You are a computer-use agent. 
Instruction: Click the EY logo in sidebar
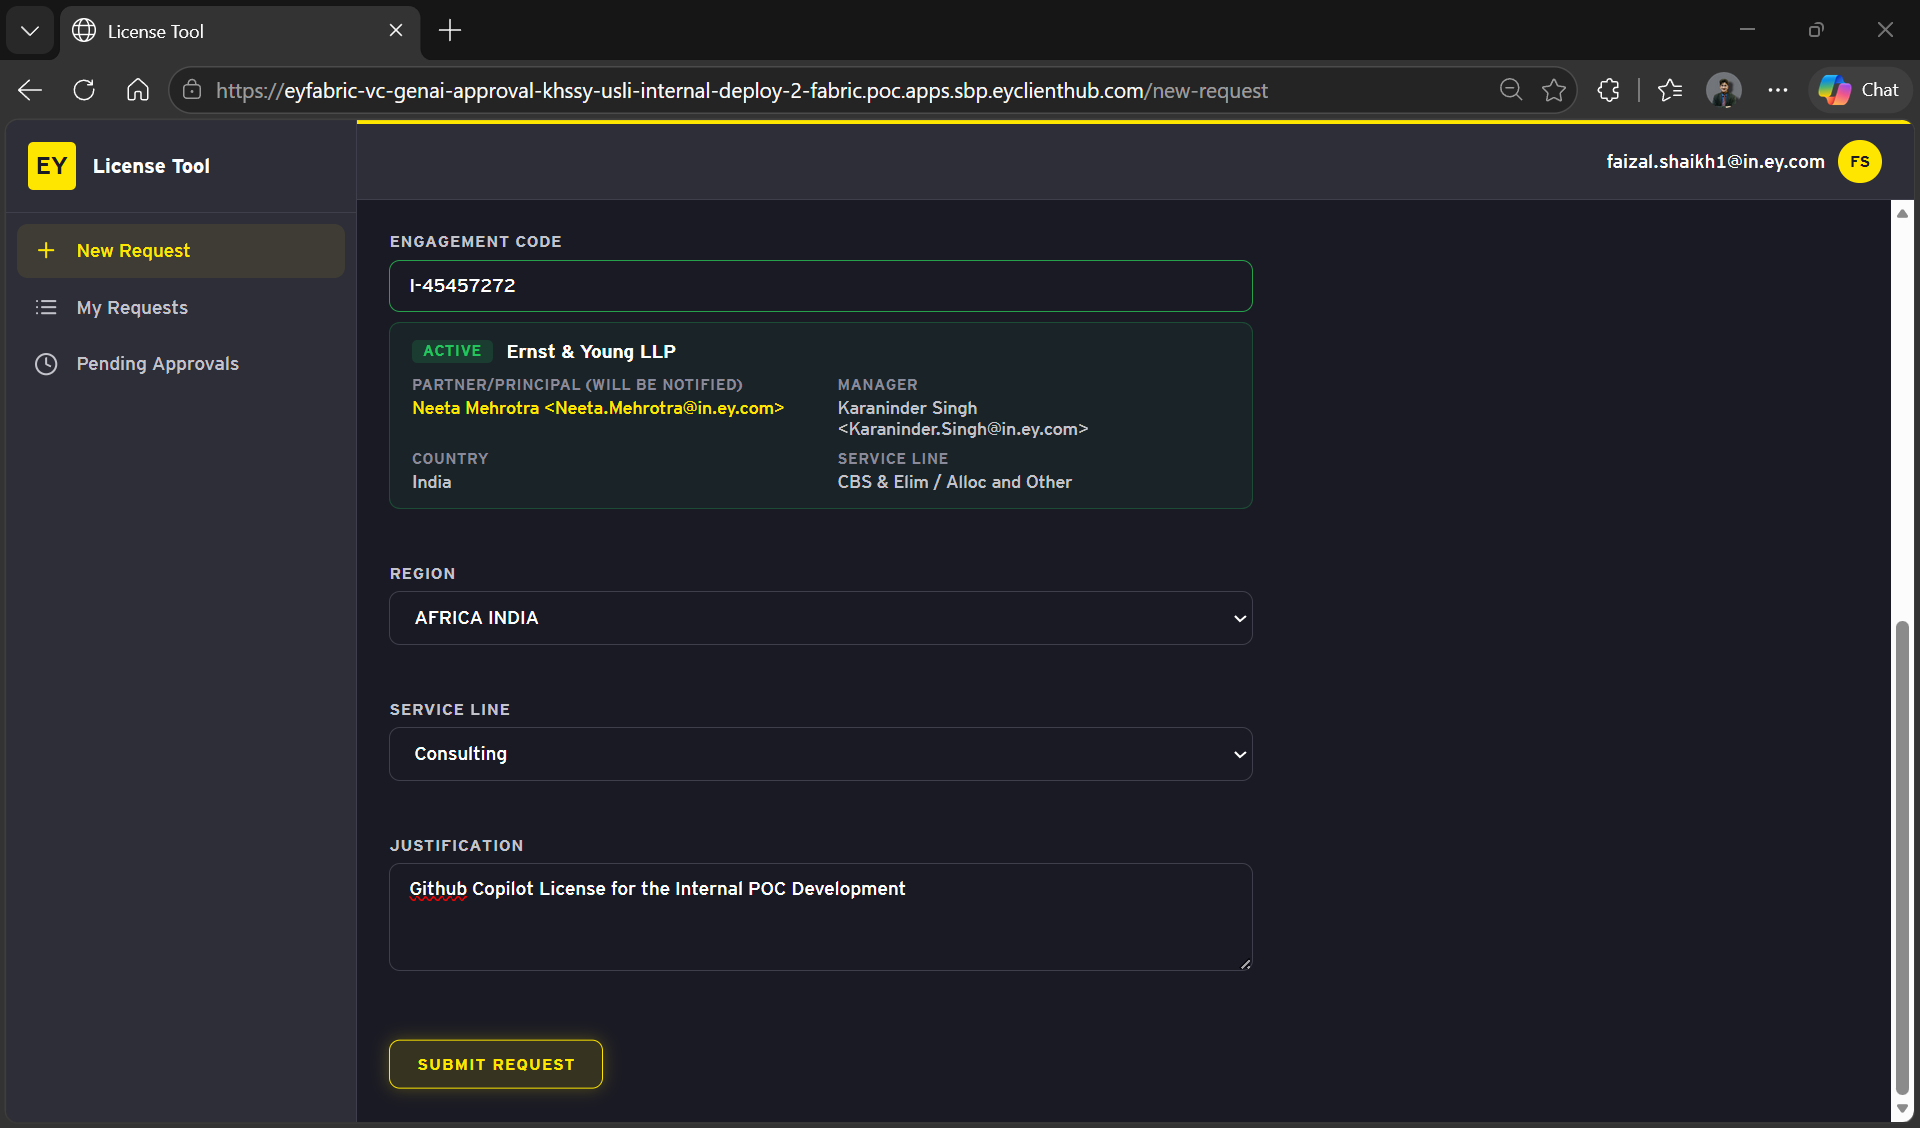point(52,166)
